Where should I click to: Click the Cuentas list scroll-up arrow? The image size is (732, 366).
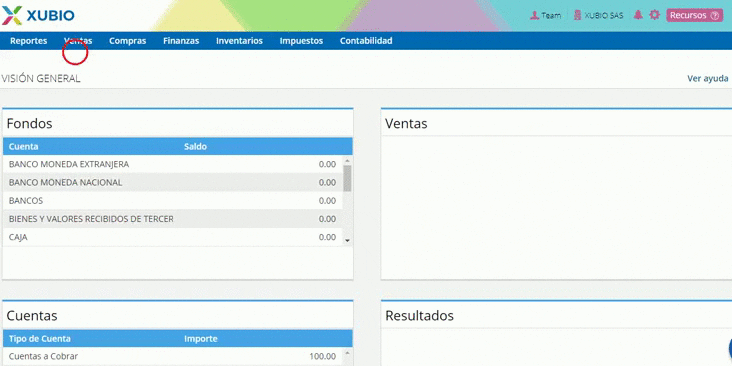[347, 352]
